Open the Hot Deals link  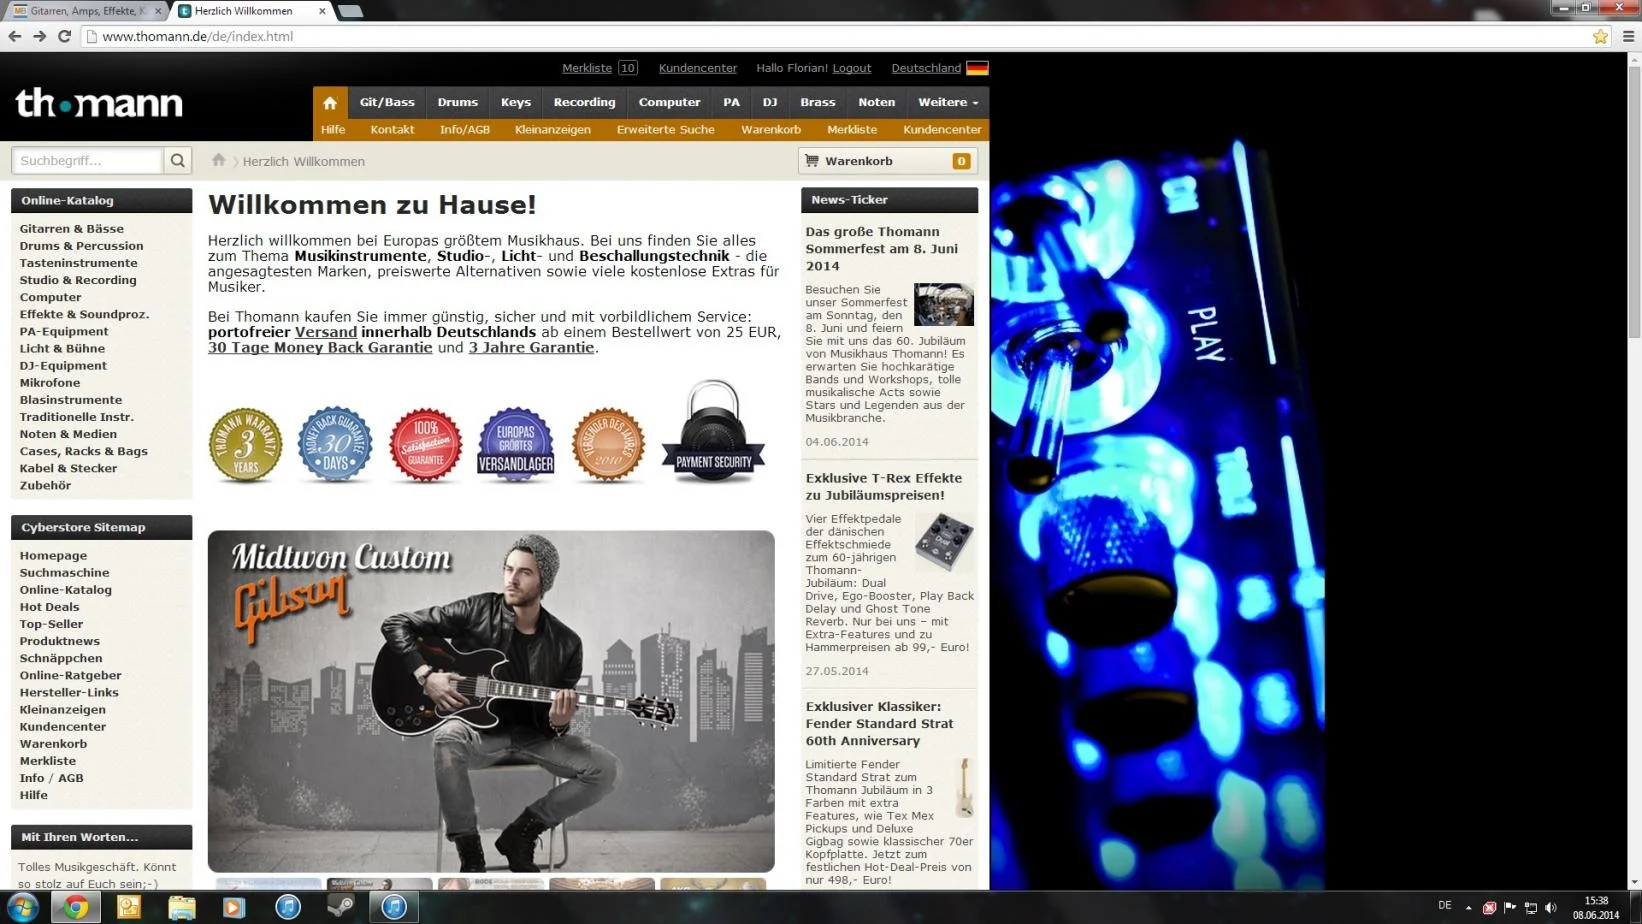(x=49, y=606)
